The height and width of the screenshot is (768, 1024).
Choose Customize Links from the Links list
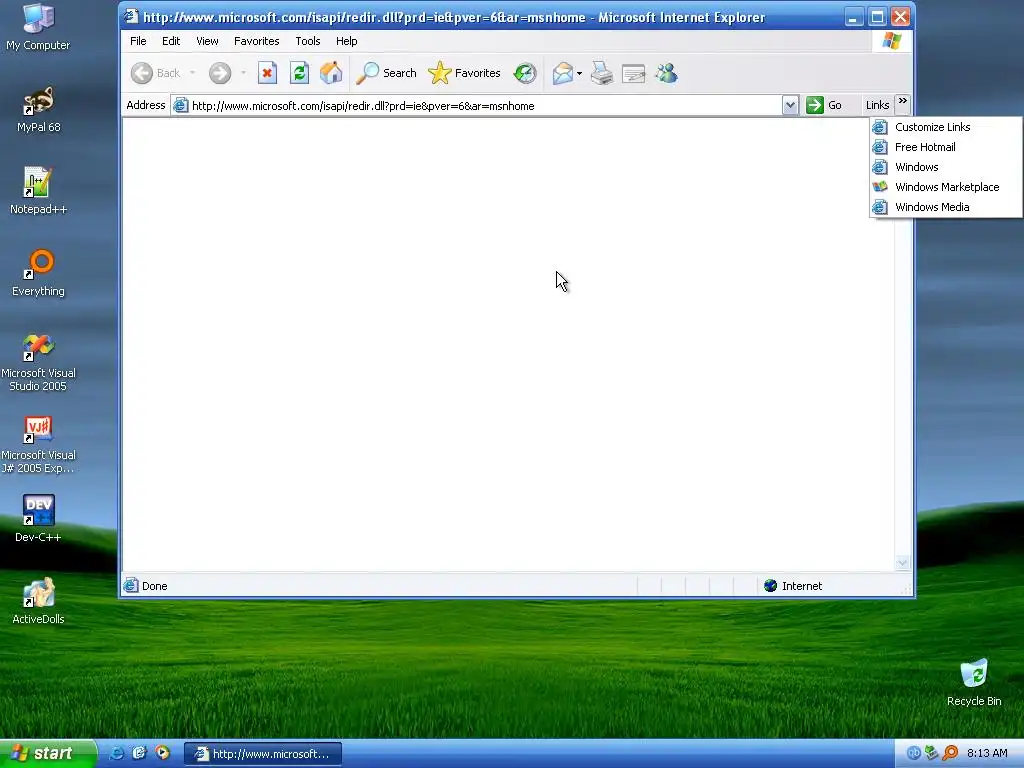coord(946,127)
